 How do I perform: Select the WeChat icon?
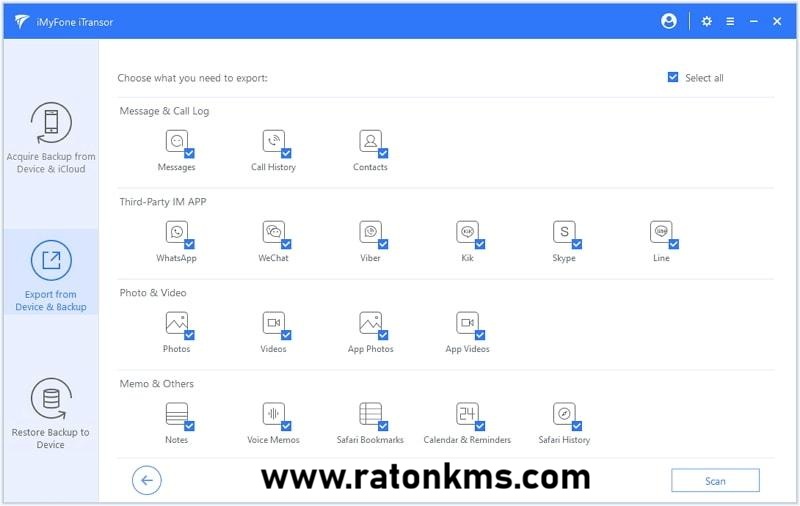(x=273, y=232)
